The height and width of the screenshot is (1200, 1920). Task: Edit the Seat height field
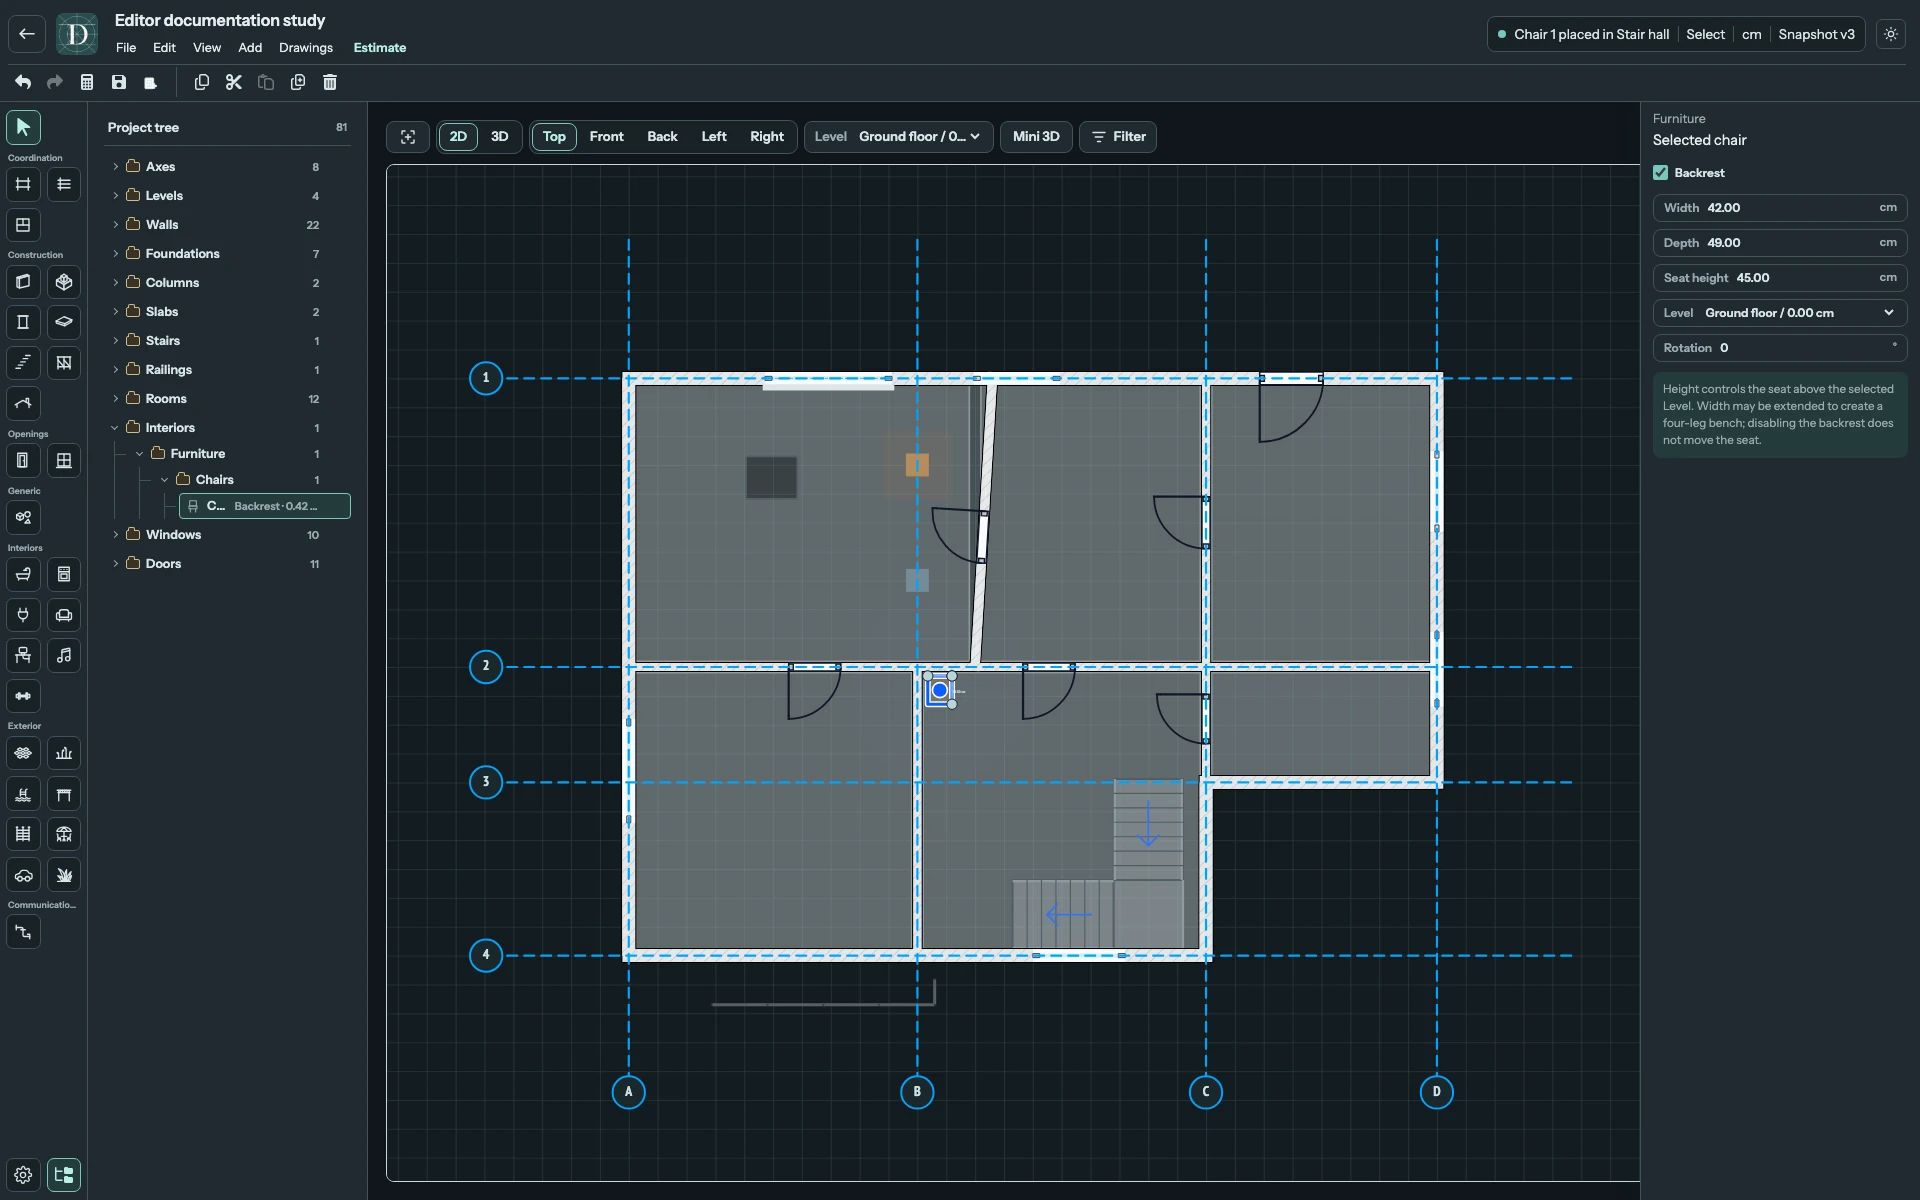pos(1780,278)
